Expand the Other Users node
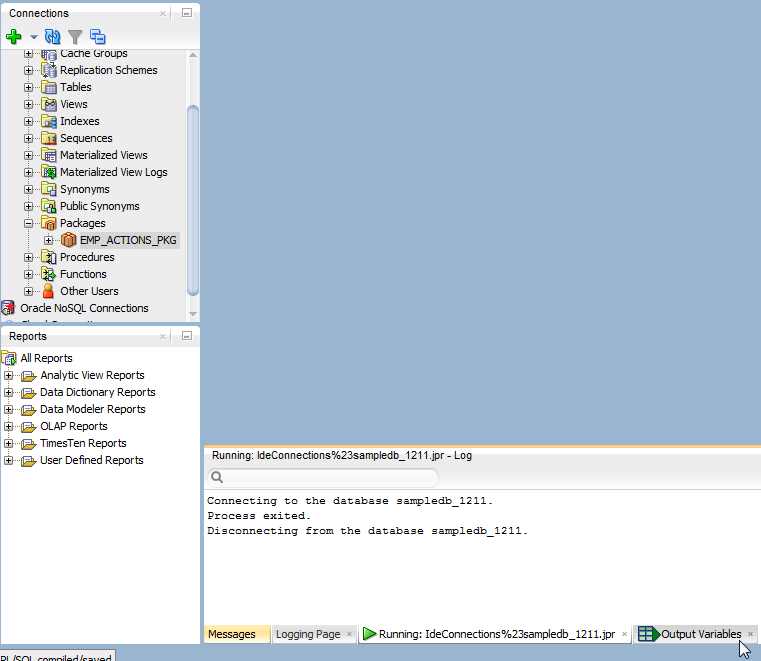Screen dimensions: 761x661 click(29, 291)
